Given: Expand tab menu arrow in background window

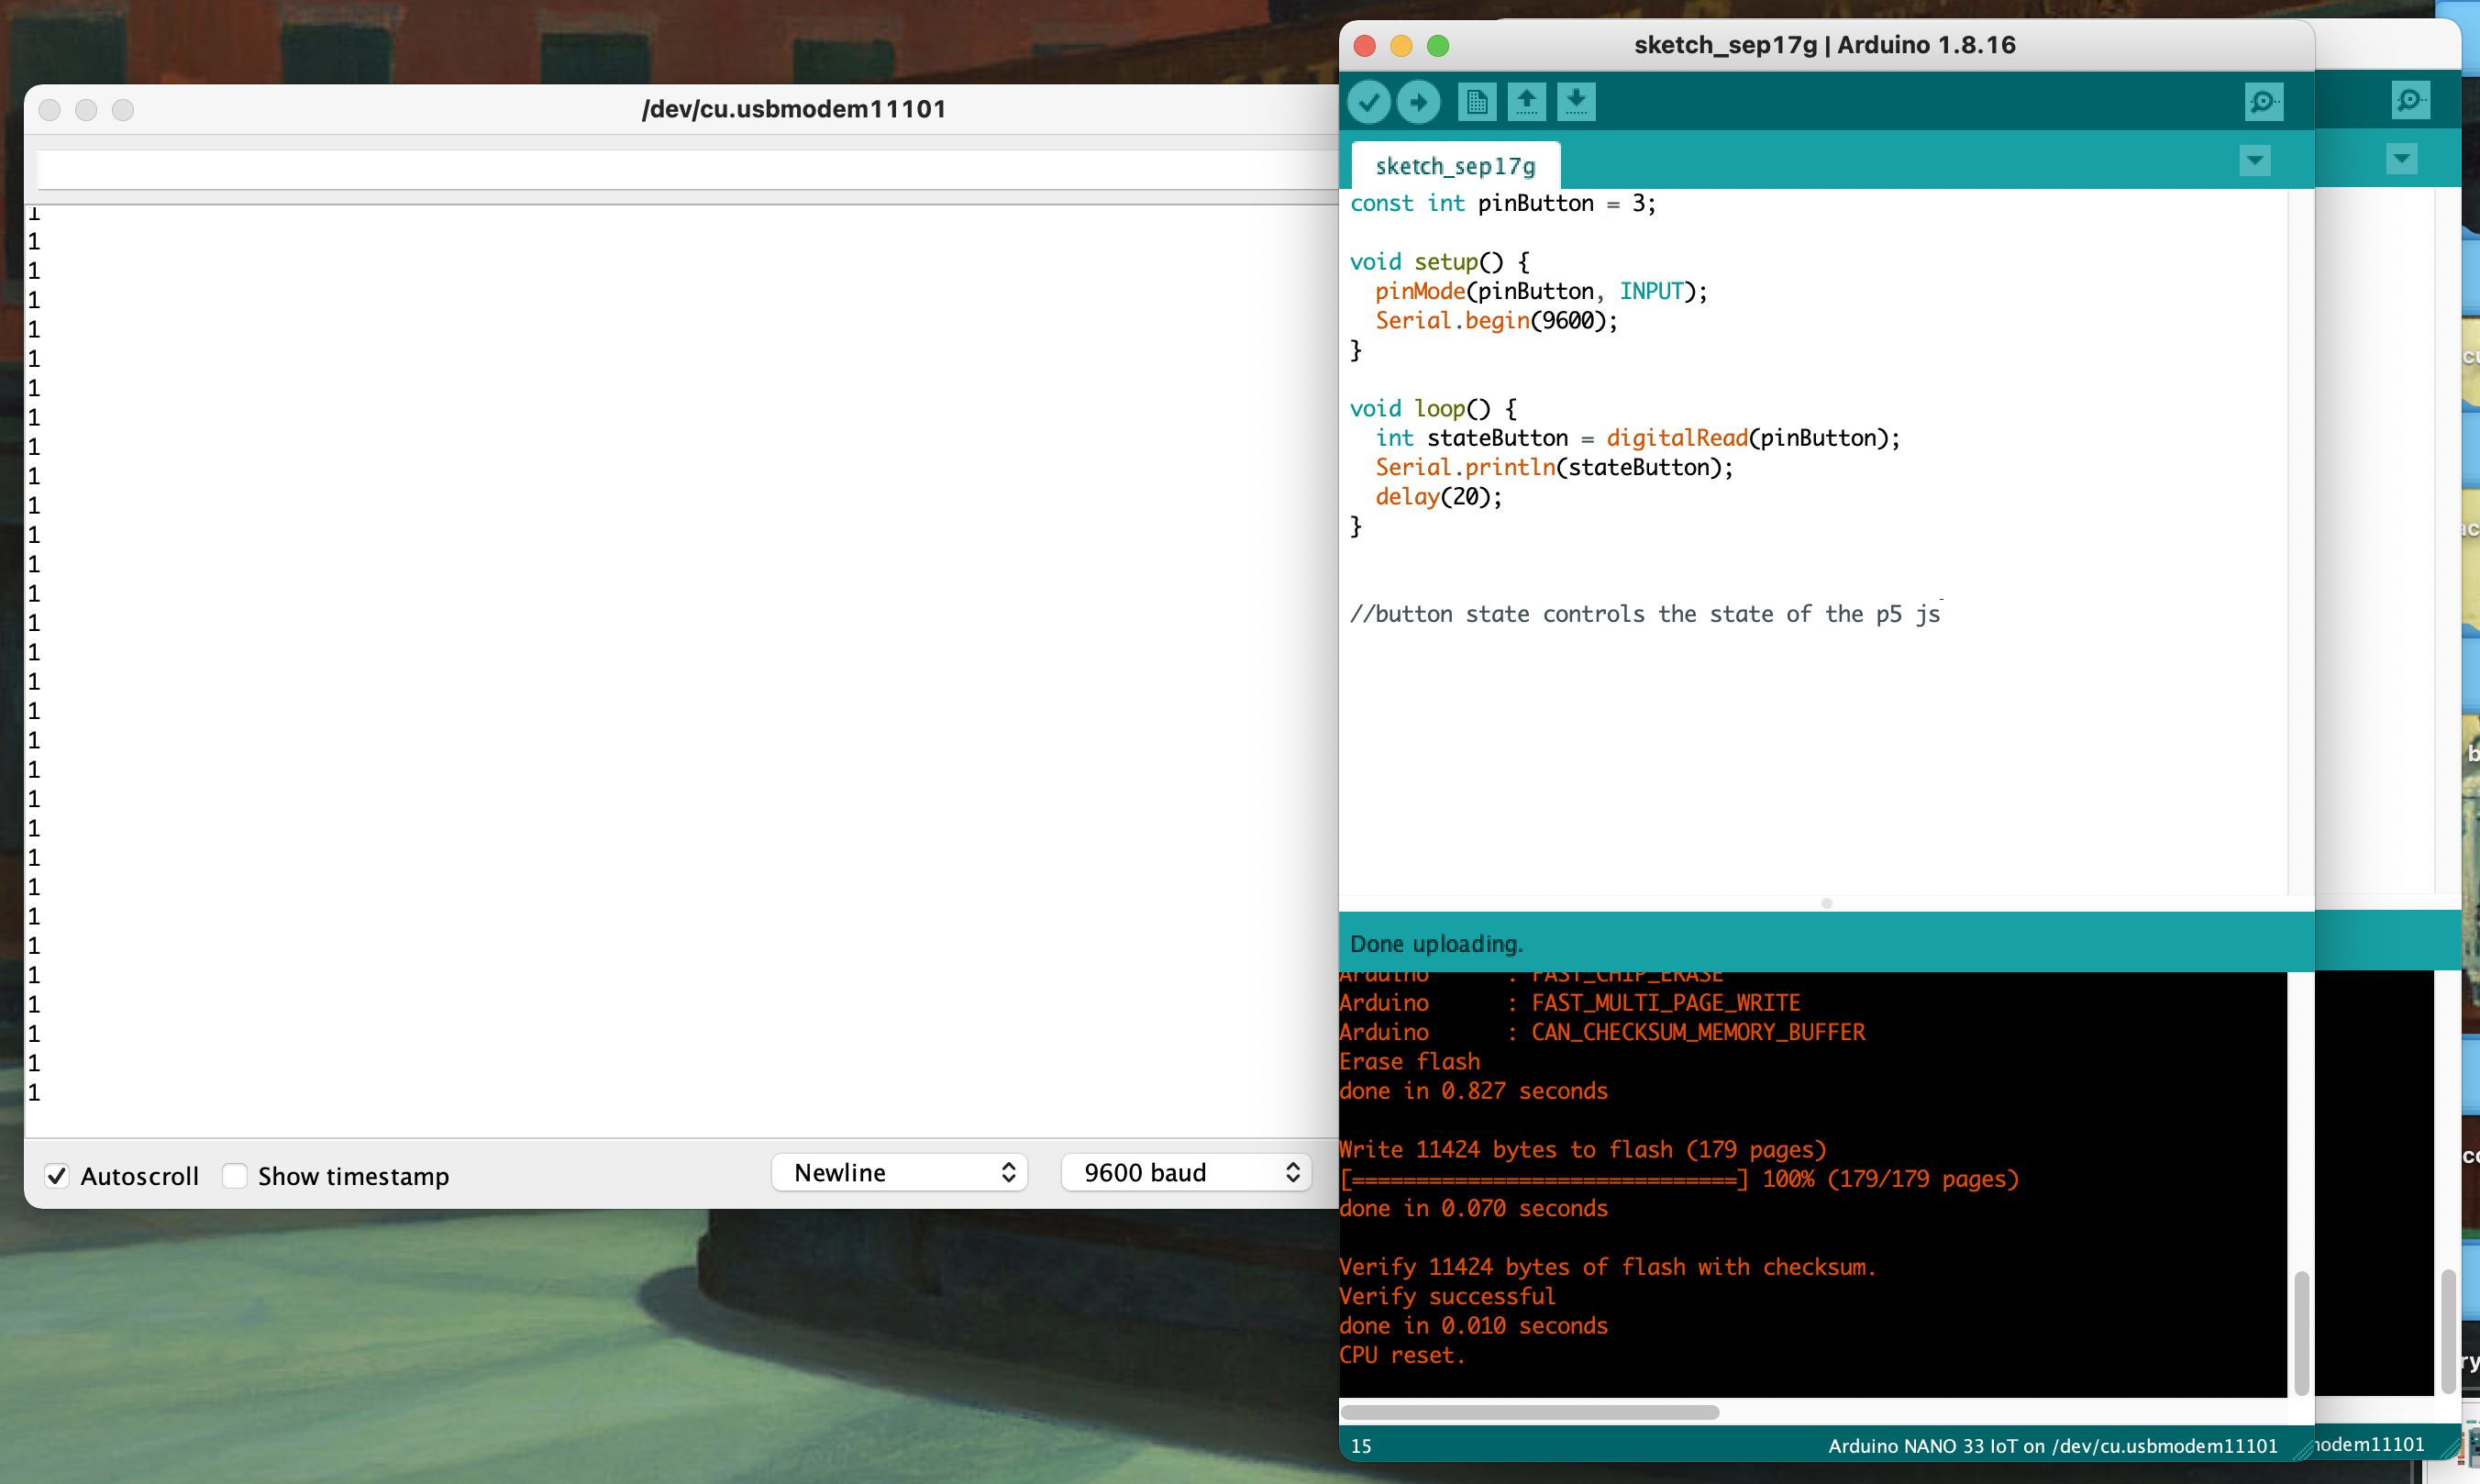Looking at the screenshot, I should click(2401, 159).
